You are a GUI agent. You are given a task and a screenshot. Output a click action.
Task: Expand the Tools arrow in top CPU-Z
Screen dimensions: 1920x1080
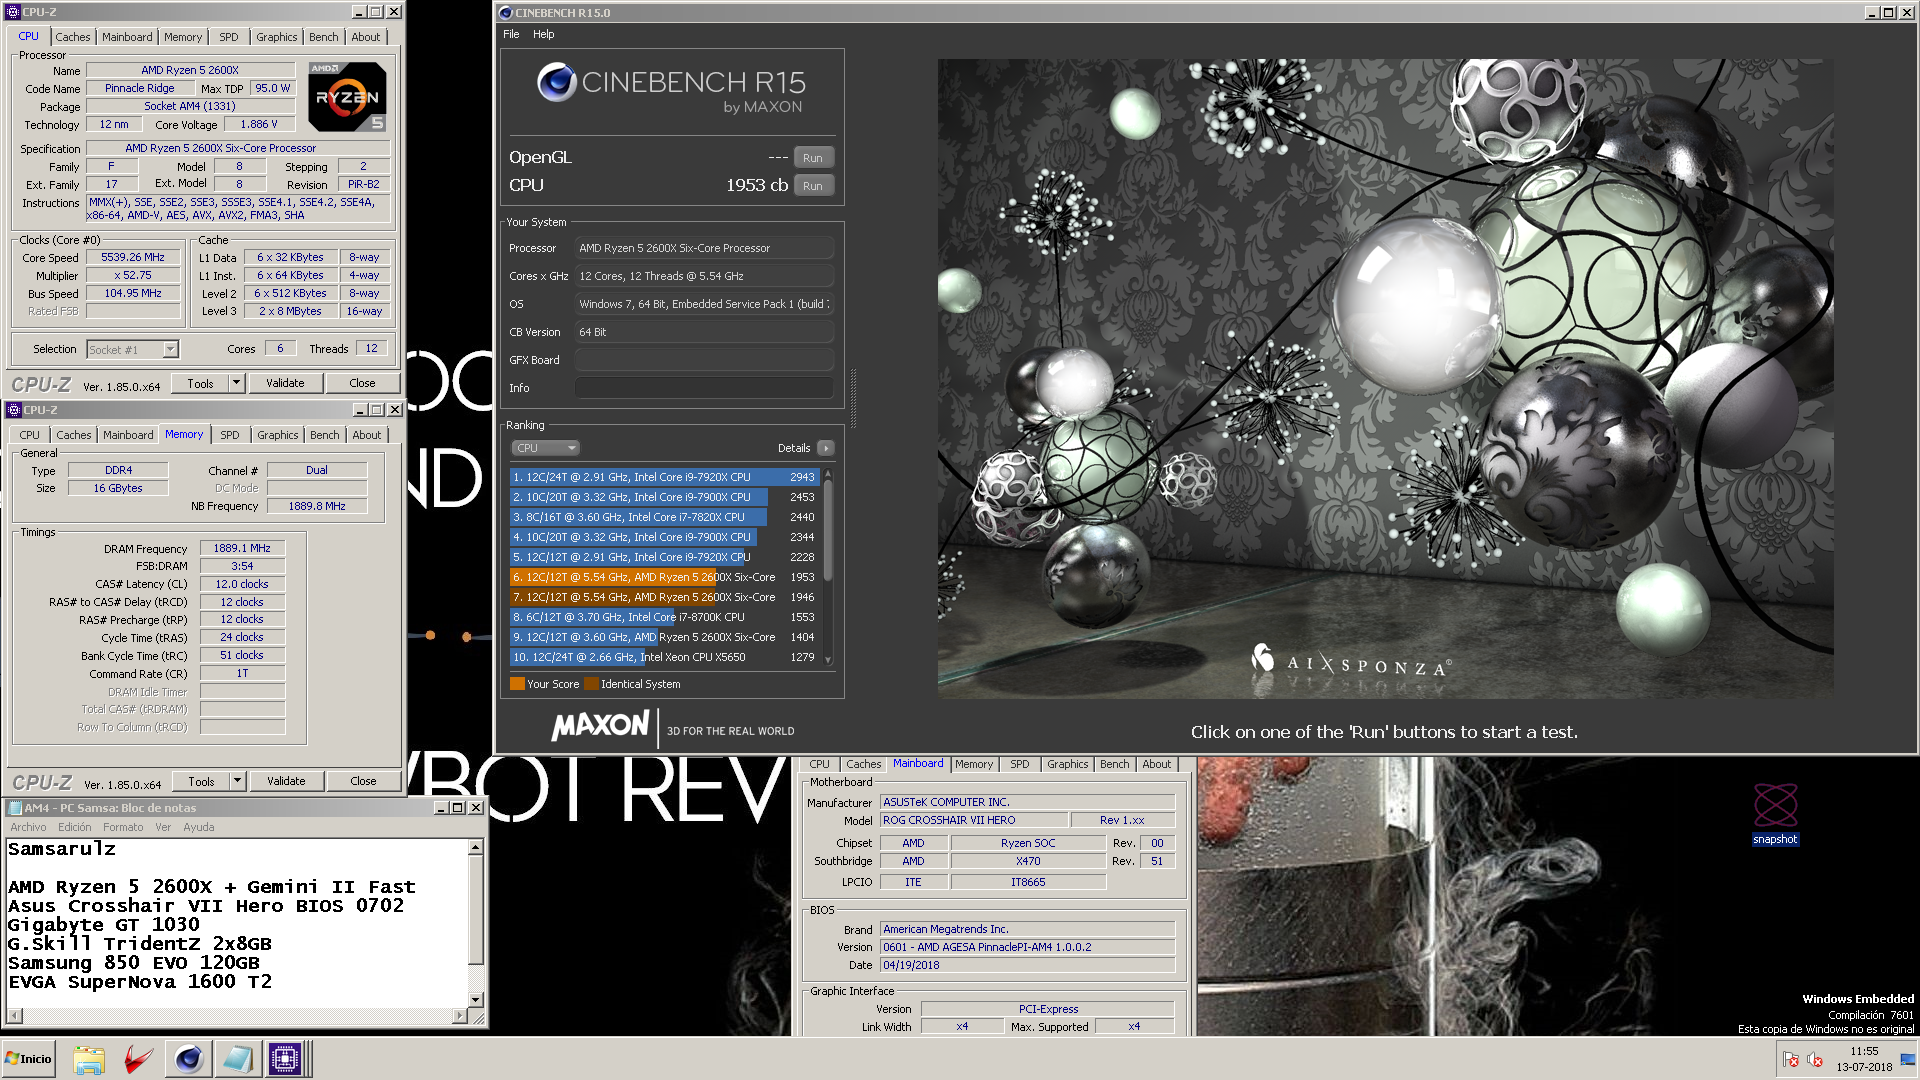(237, 383)
